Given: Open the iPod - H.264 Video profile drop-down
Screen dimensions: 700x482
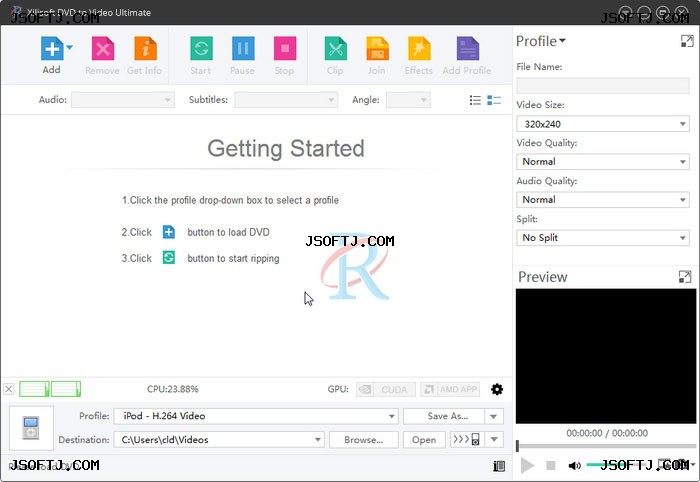Looking at the screenshot, I should (256, 416).
